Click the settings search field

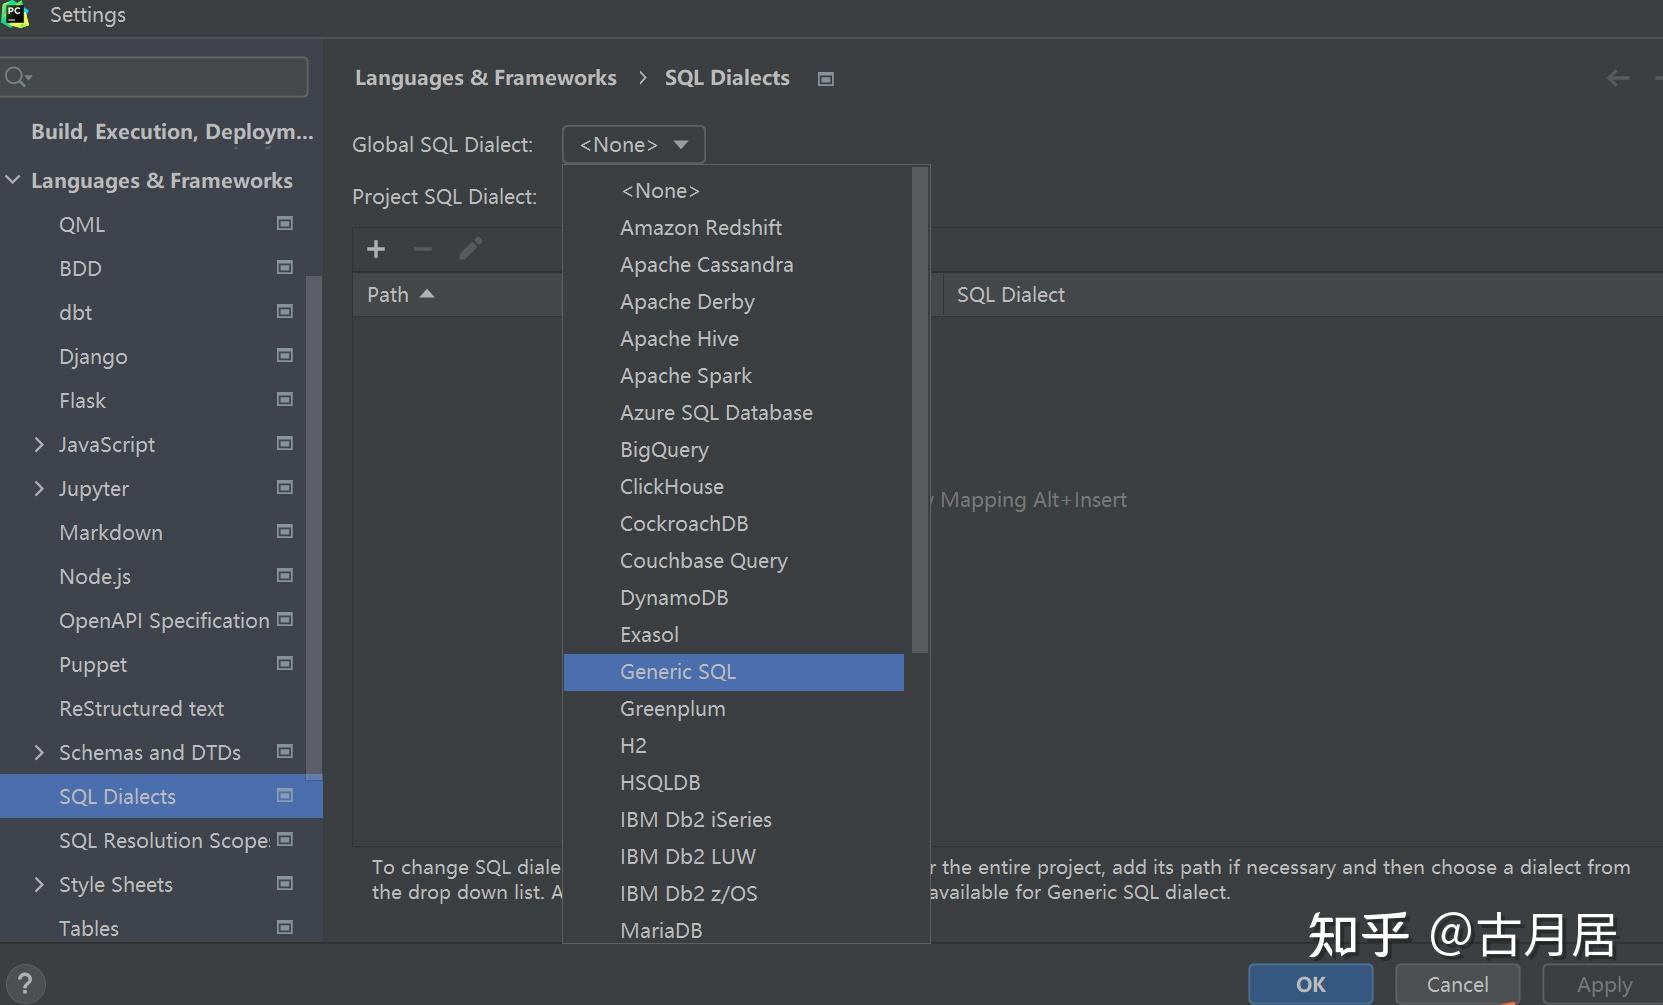[165, 77]
